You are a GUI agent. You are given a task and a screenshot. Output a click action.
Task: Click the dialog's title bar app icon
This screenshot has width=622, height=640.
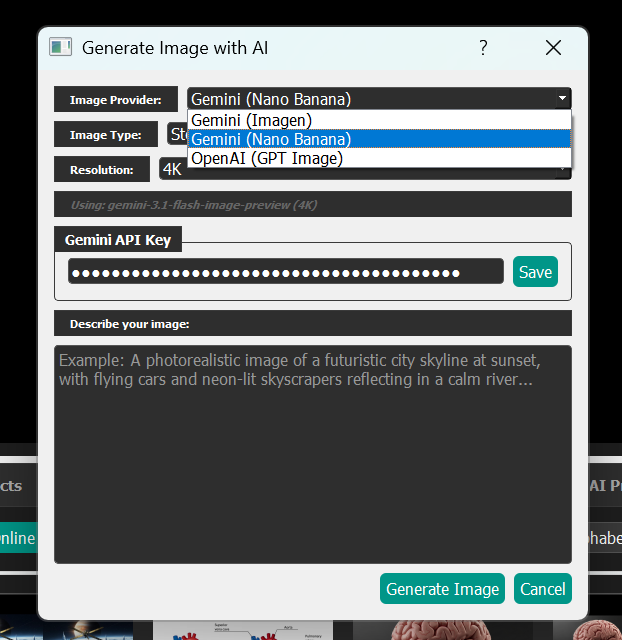[60, 47]
